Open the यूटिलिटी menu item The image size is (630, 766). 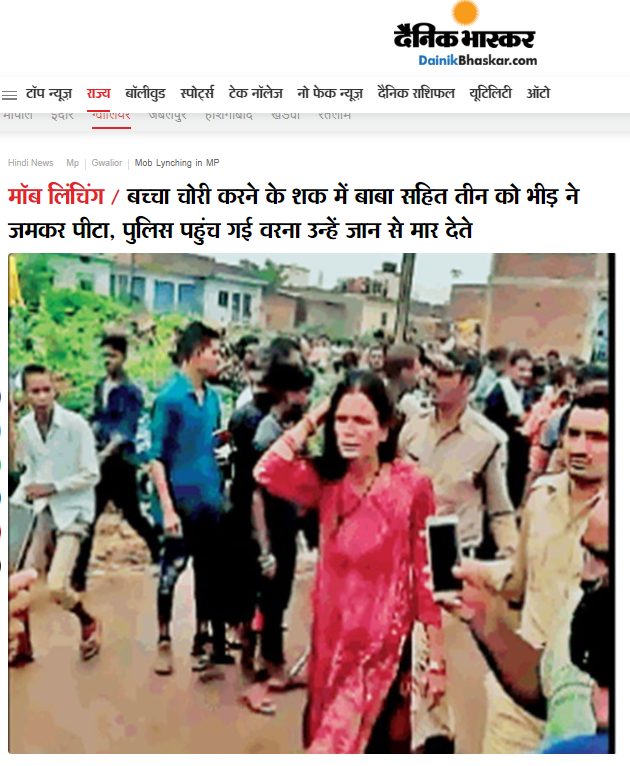tap(490, 93)
